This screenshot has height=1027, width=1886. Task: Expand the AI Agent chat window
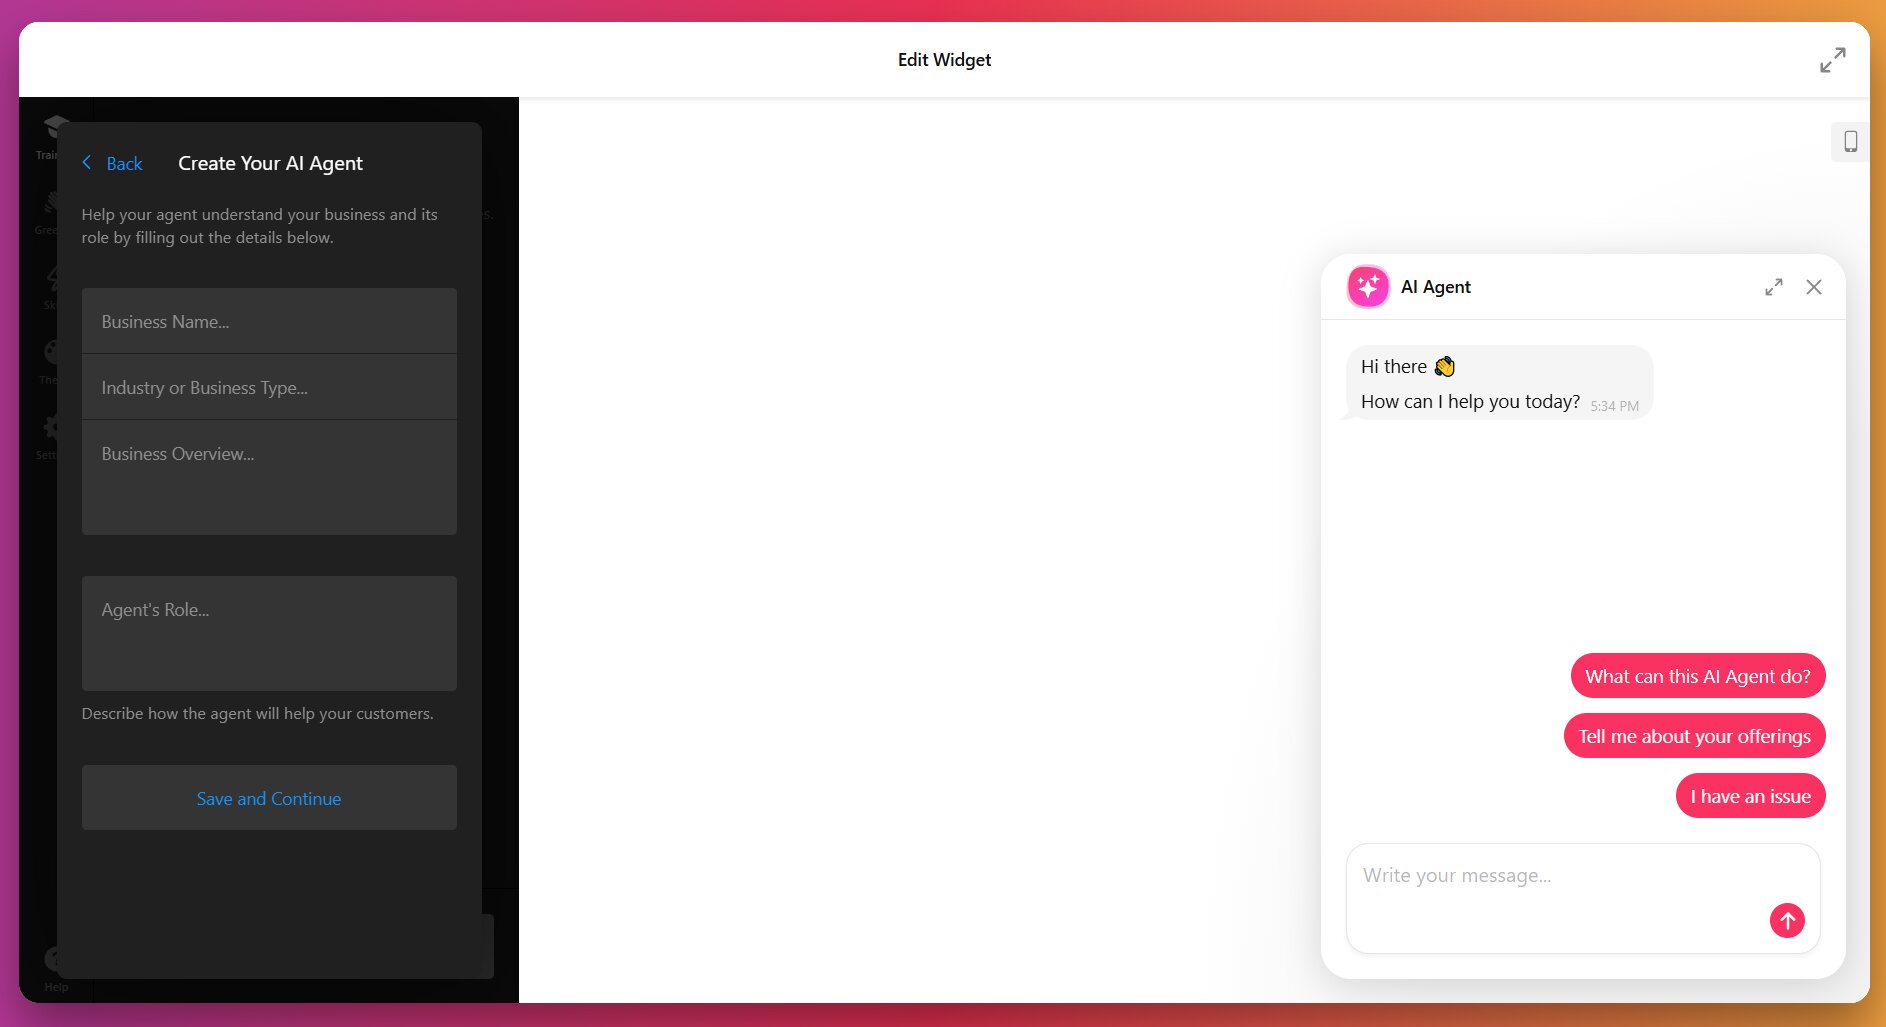[1773, 286]
